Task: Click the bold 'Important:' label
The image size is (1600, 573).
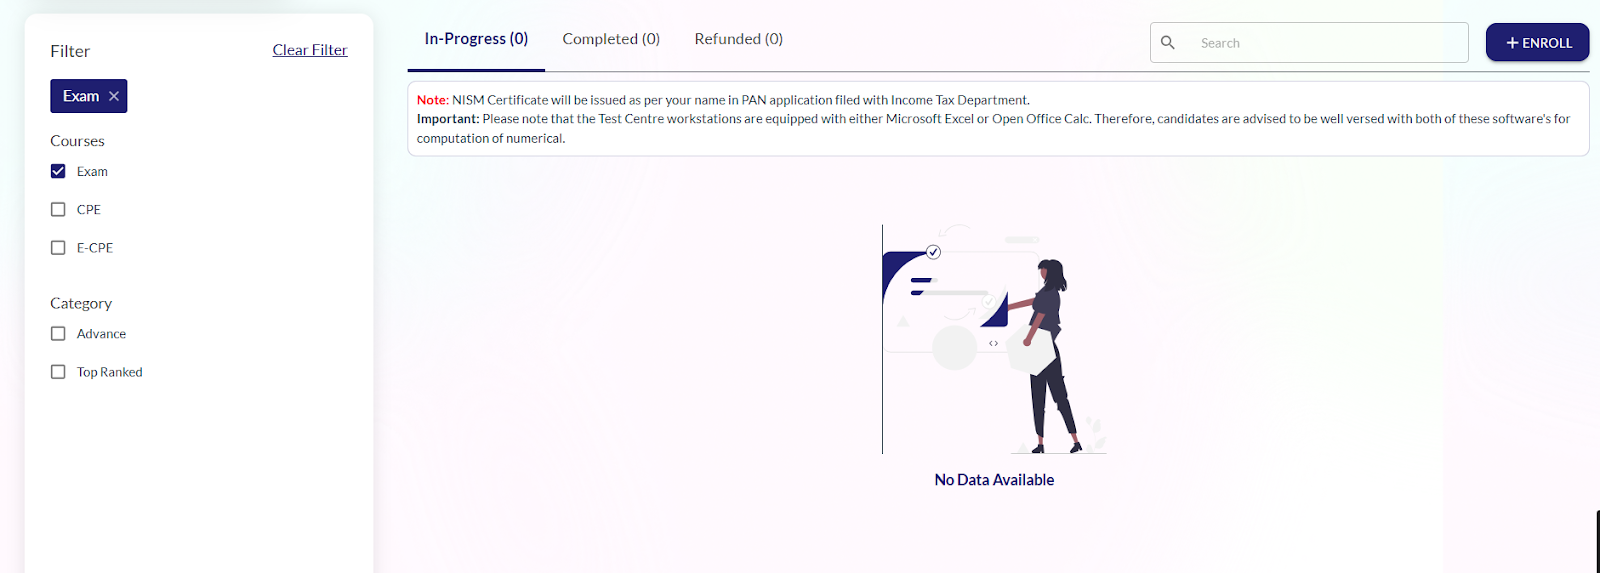Action: pyautogui.click(x=448, y=119)
